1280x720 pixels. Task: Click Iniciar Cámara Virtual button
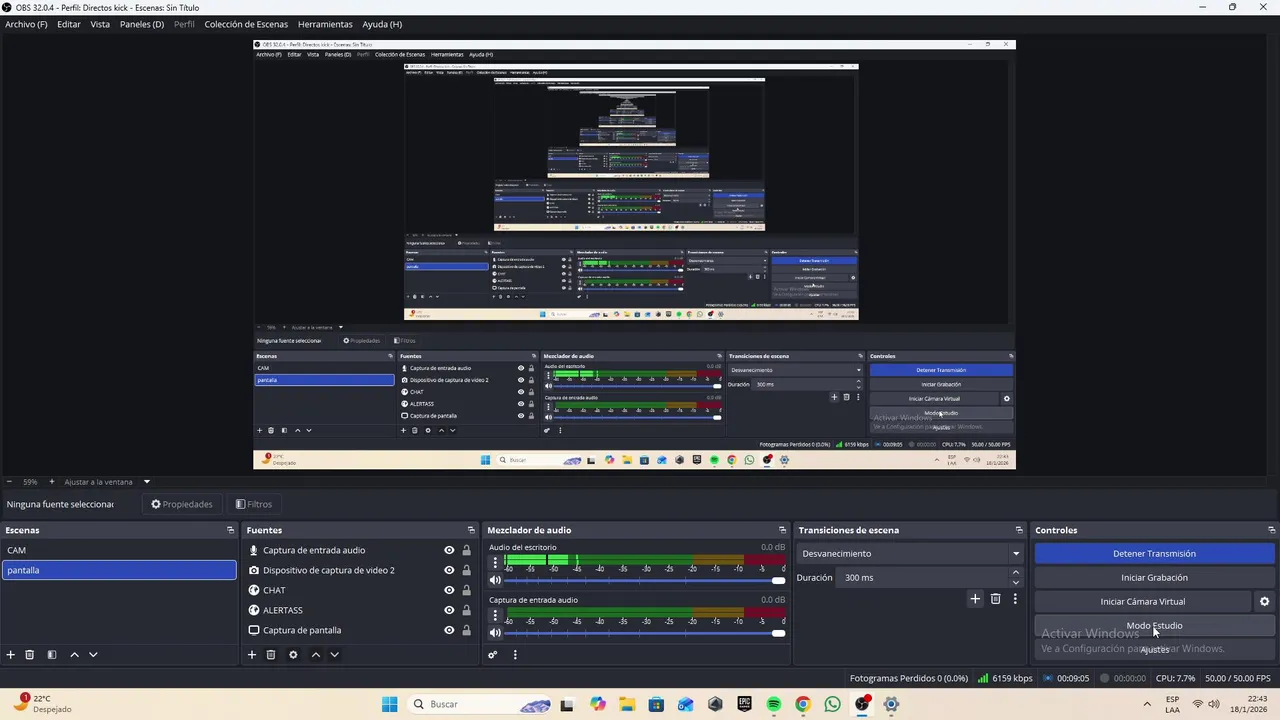(1143, 602)
